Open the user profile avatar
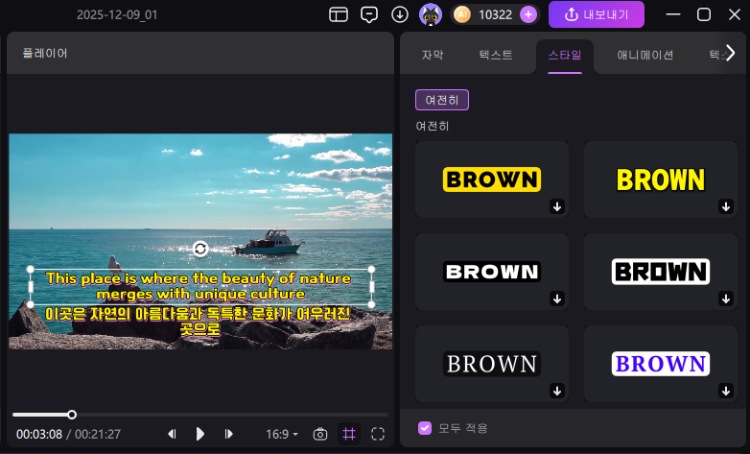This screenshot has height=454, width=750. click(430, 15)
